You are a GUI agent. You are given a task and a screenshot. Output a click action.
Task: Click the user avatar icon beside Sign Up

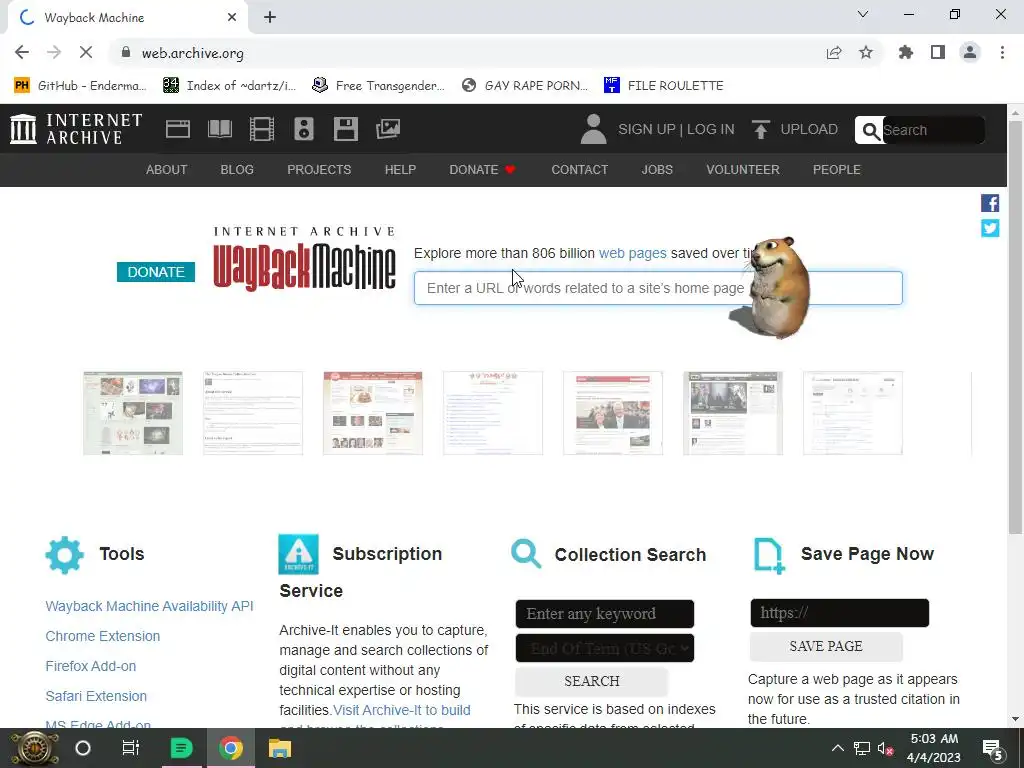pyautogui.click(x=593, y=129)
